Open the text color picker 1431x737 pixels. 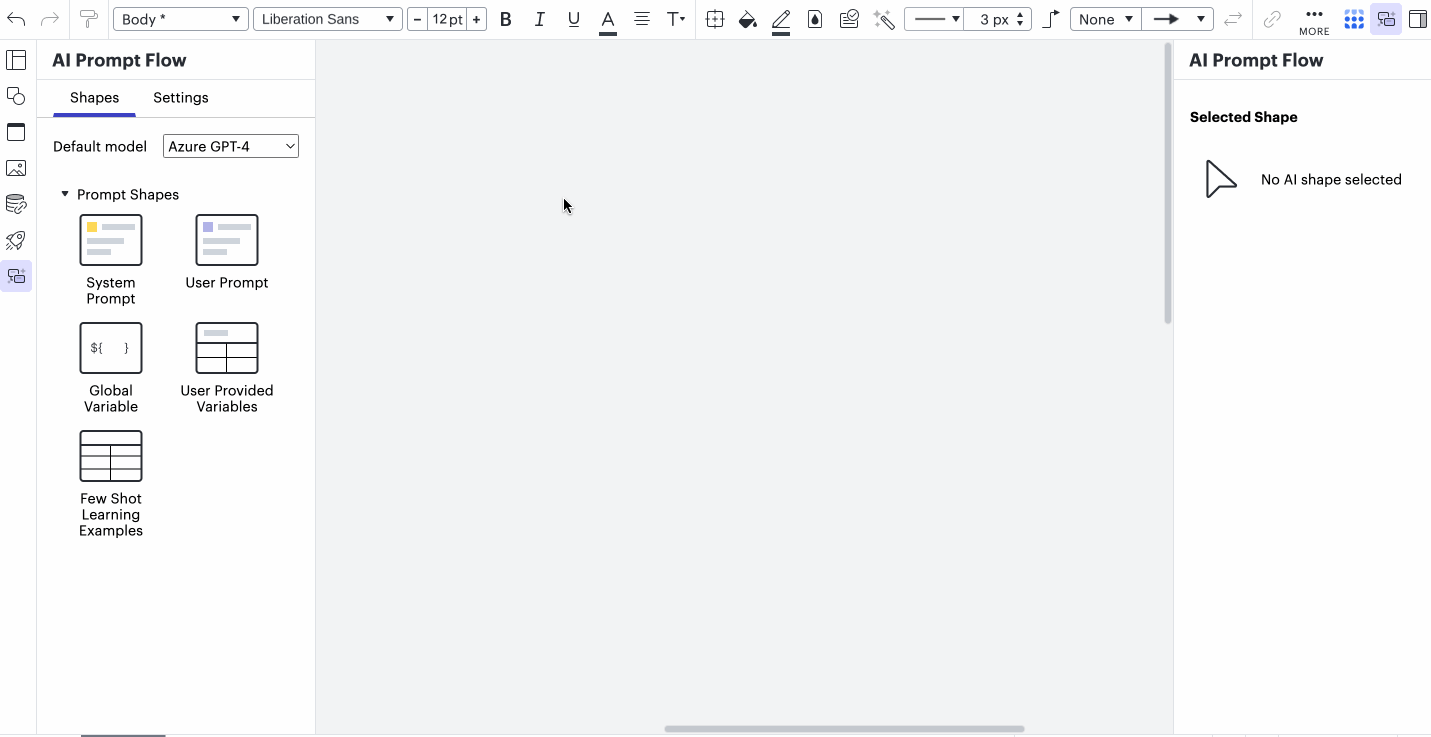[x=607, y=19]
